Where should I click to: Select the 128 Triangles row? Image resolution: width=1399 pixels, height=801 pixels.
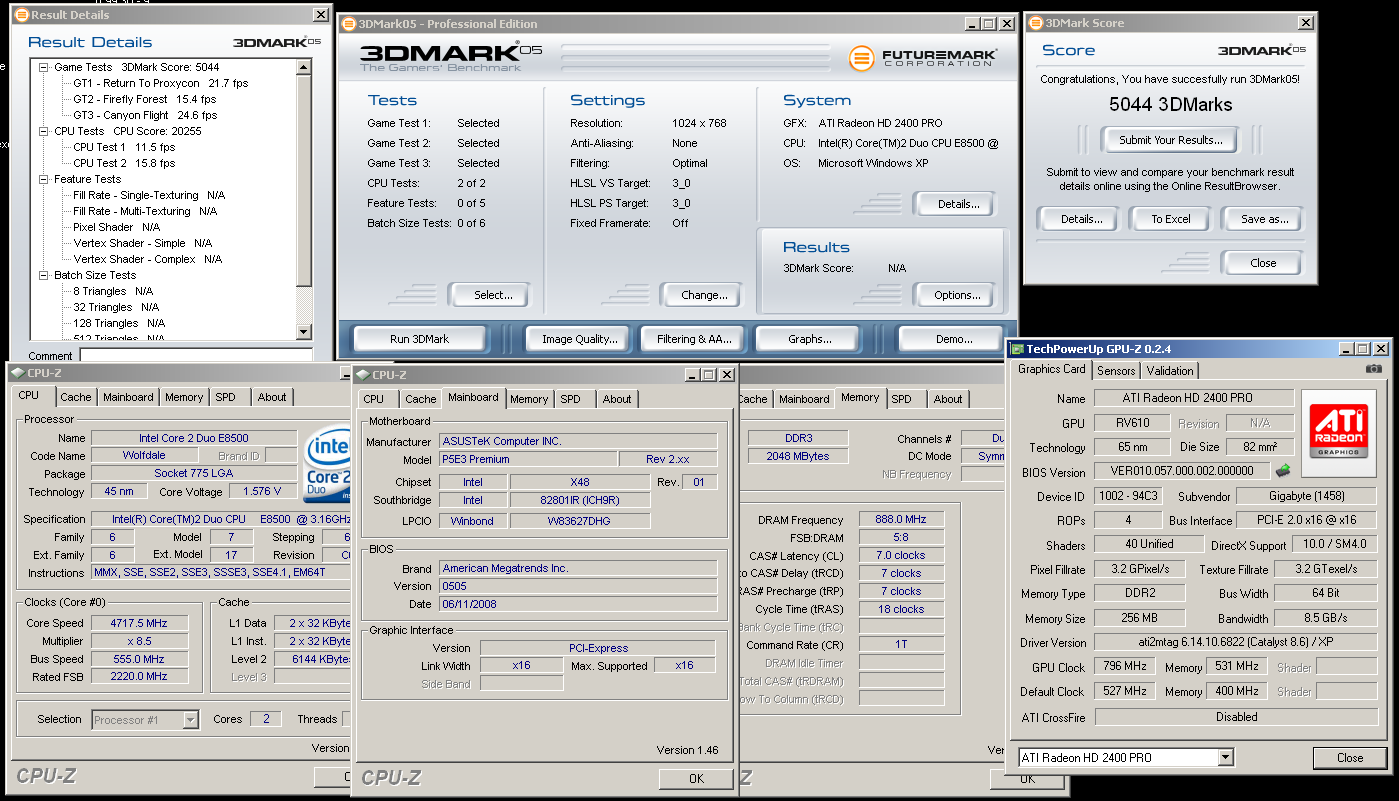point(119,323)
